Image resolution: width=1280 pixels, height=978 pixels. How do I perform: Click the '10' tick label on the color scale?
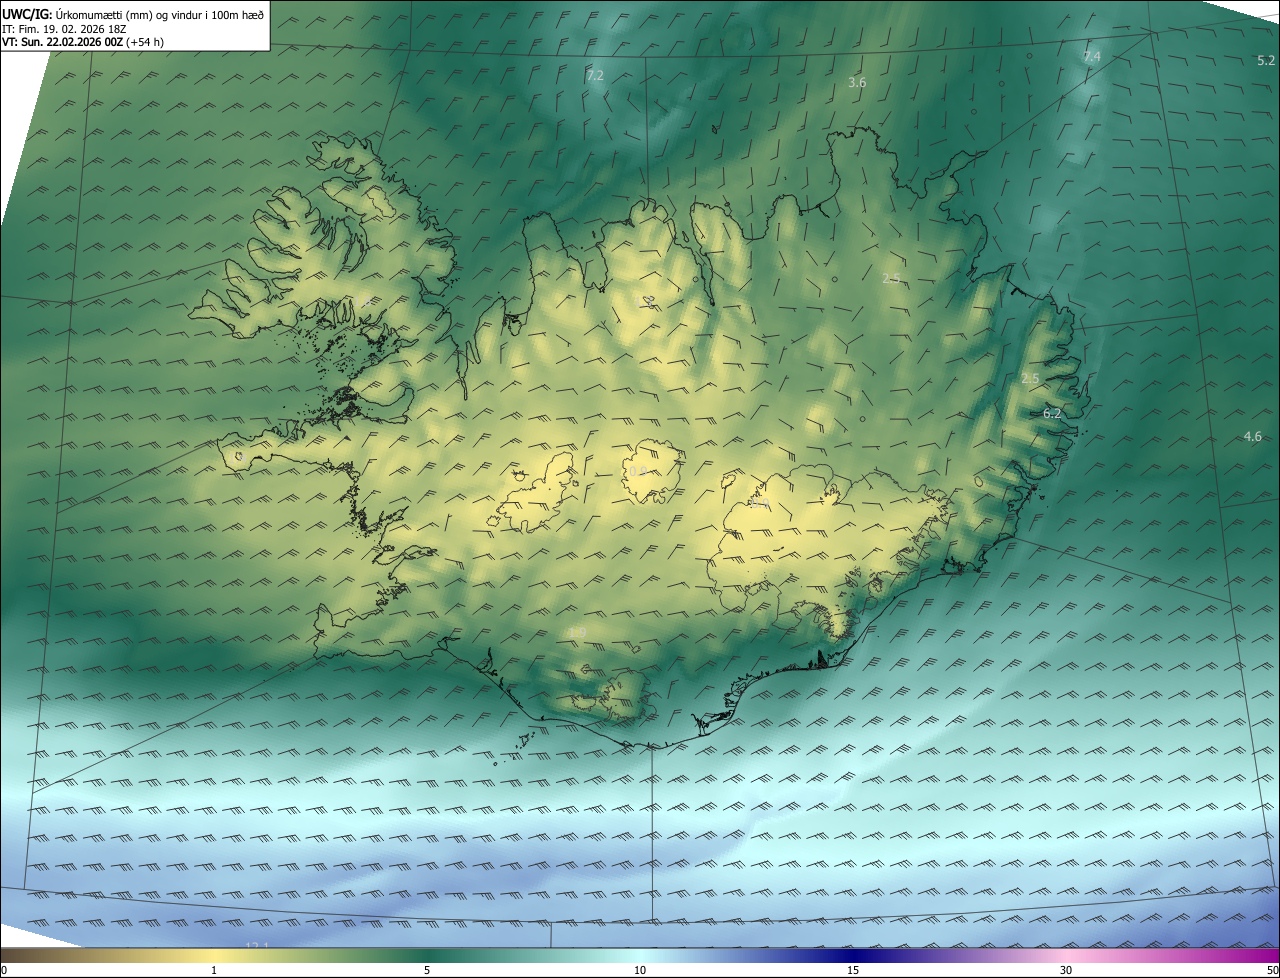(640, 970)
